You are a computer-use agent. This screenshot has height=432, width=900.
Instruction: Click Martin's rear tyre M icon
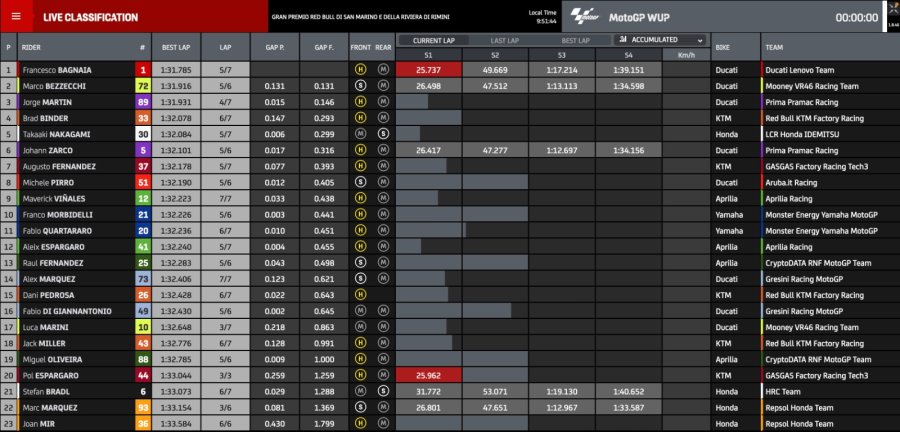coord(383,102)
